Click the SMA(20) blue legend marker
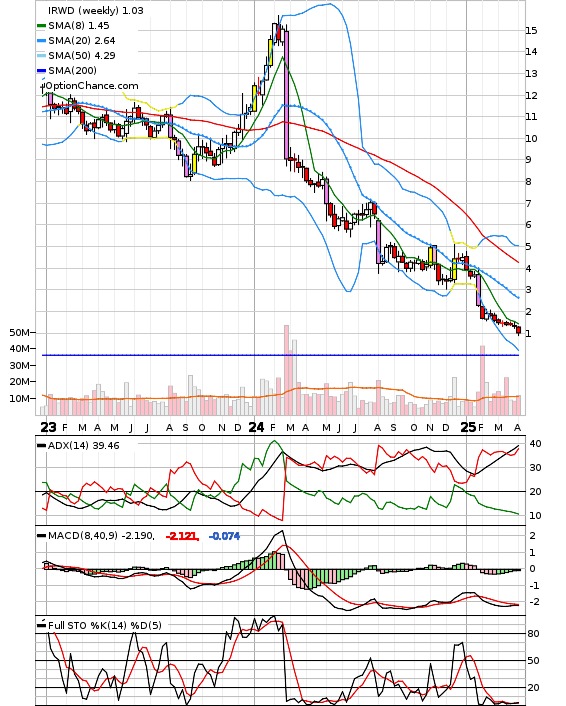566x706 pixels. coord(41,41)
